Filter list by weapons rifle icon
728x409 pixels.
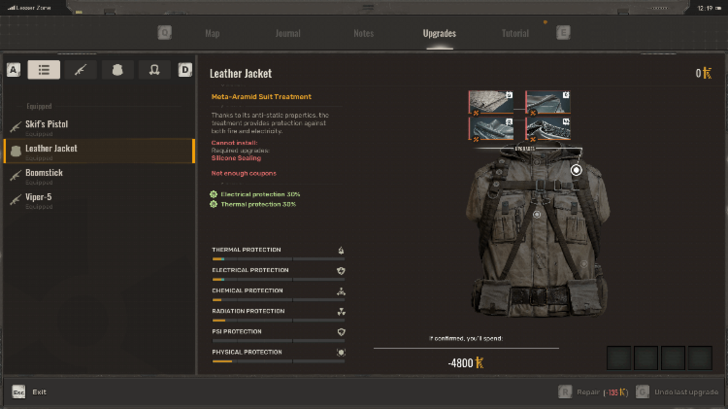[80, 70]
